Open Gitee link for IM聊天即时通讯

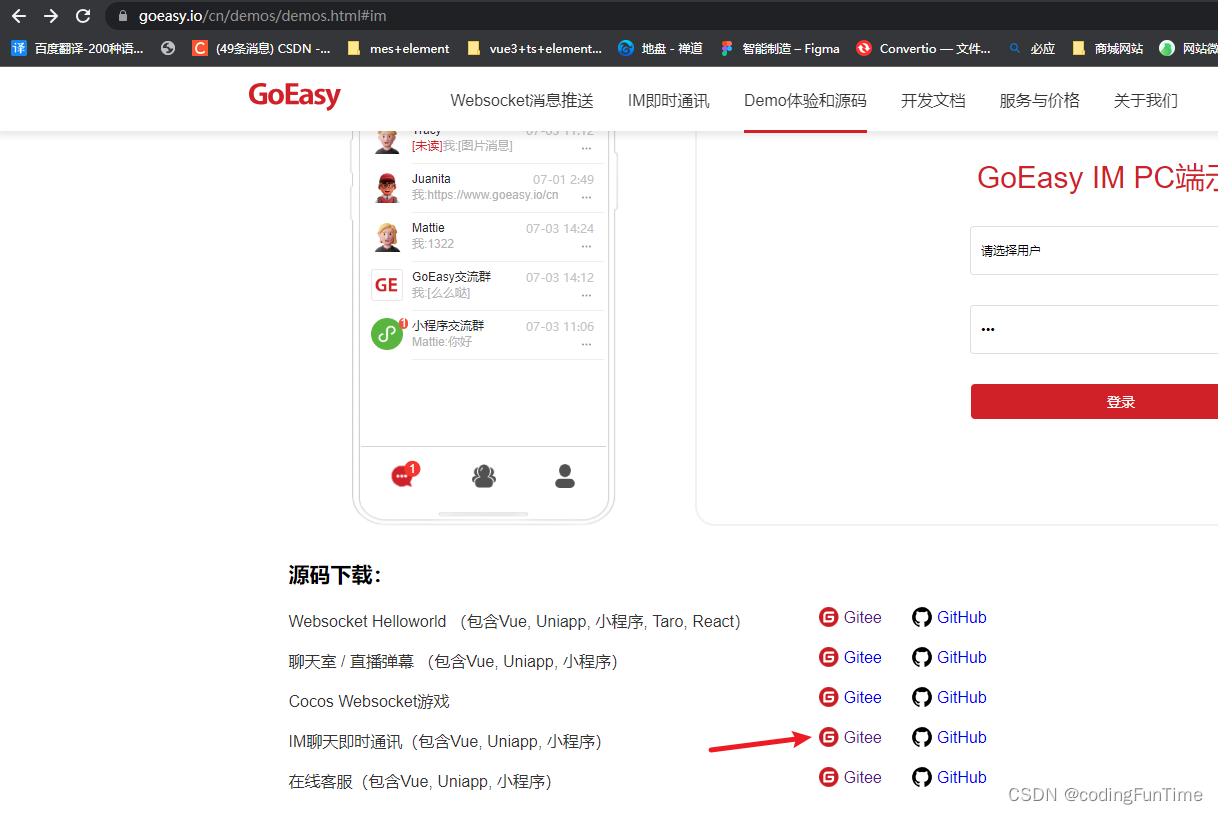point(851,737)
